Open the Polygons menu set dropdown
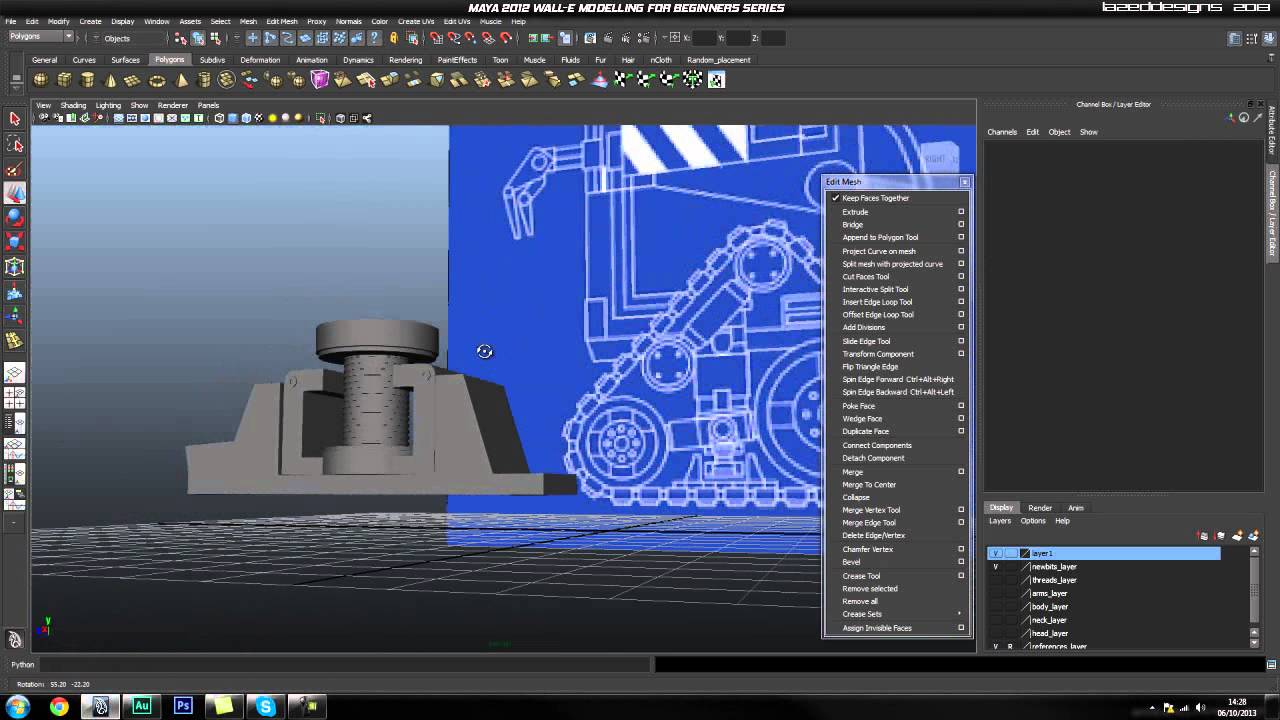 (x=41, y=37)
